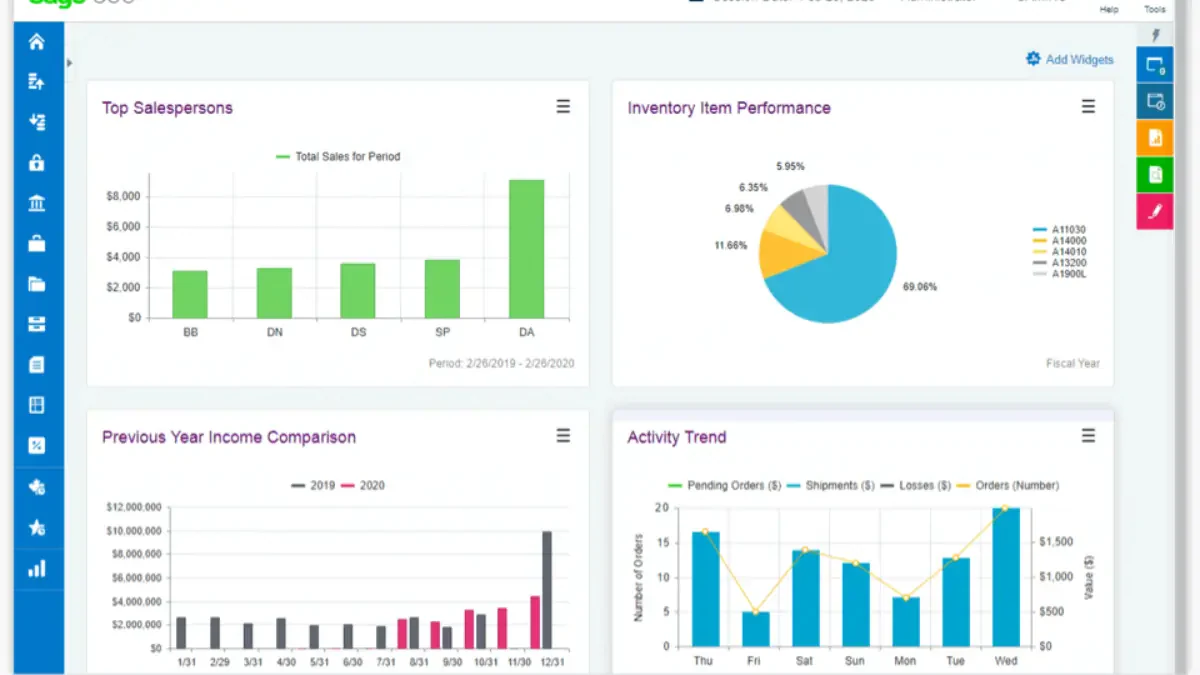Screen dimensions: 1200x675
Task: Click Previous Year Income Comparison title
Action: pos(229,437)
